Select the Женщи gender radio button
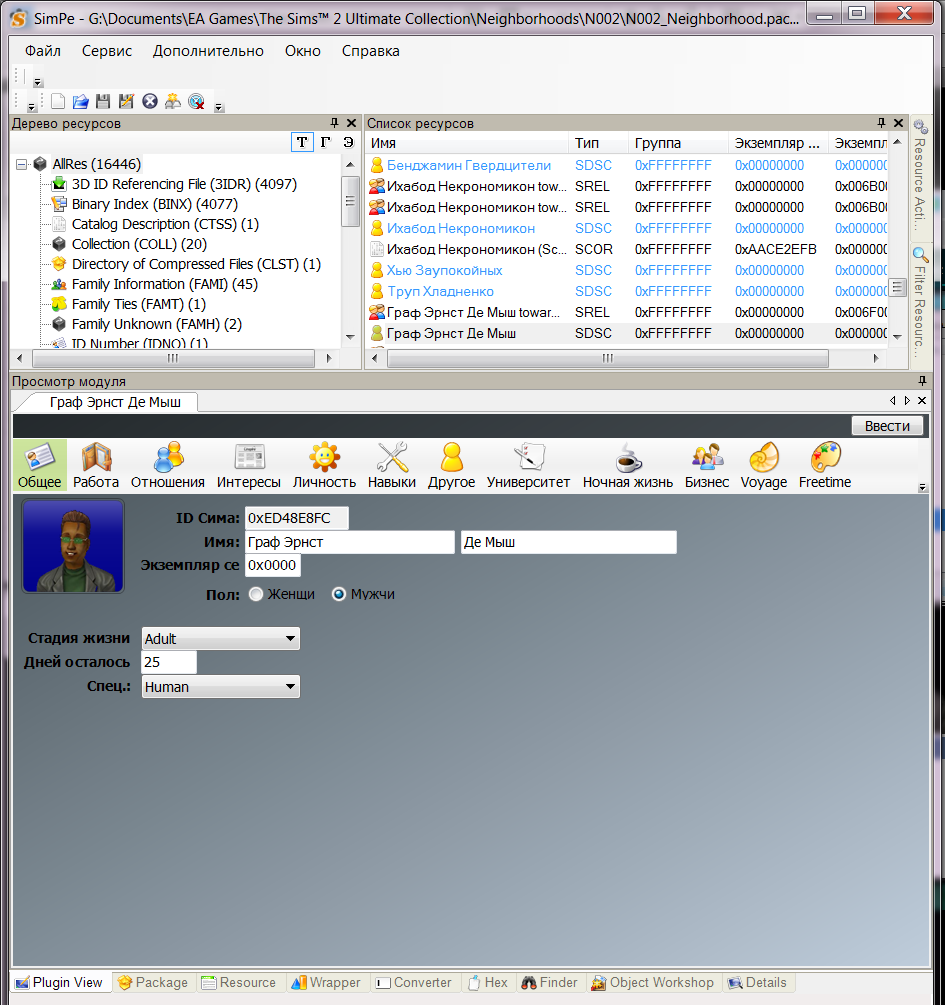 point(257,594)
